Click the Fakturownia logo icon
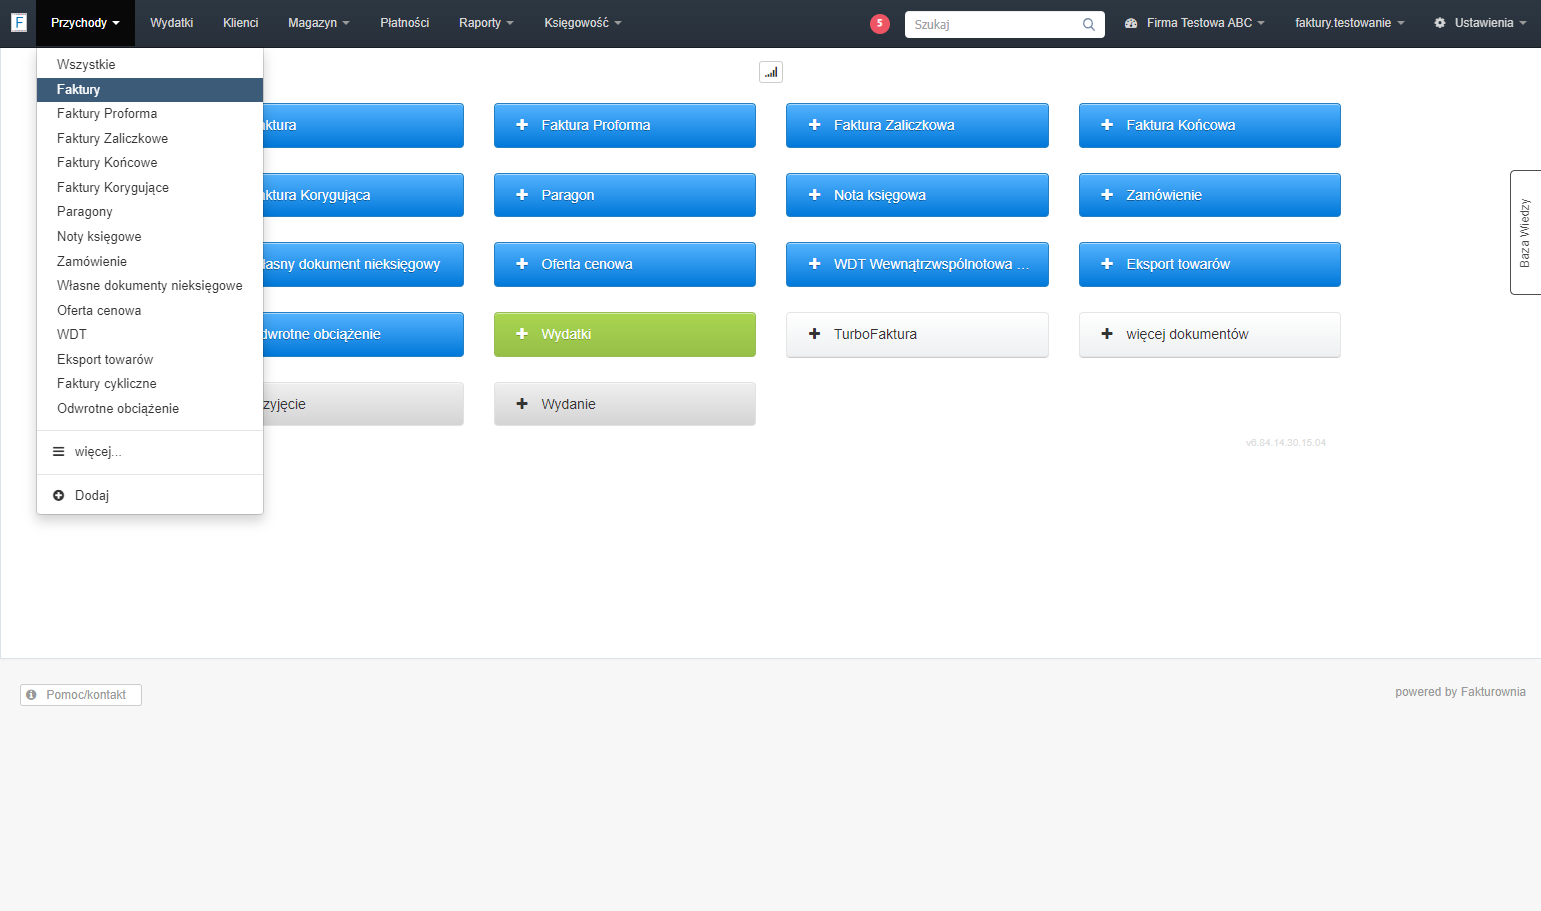1541x911 pixels. click(18, 22)
